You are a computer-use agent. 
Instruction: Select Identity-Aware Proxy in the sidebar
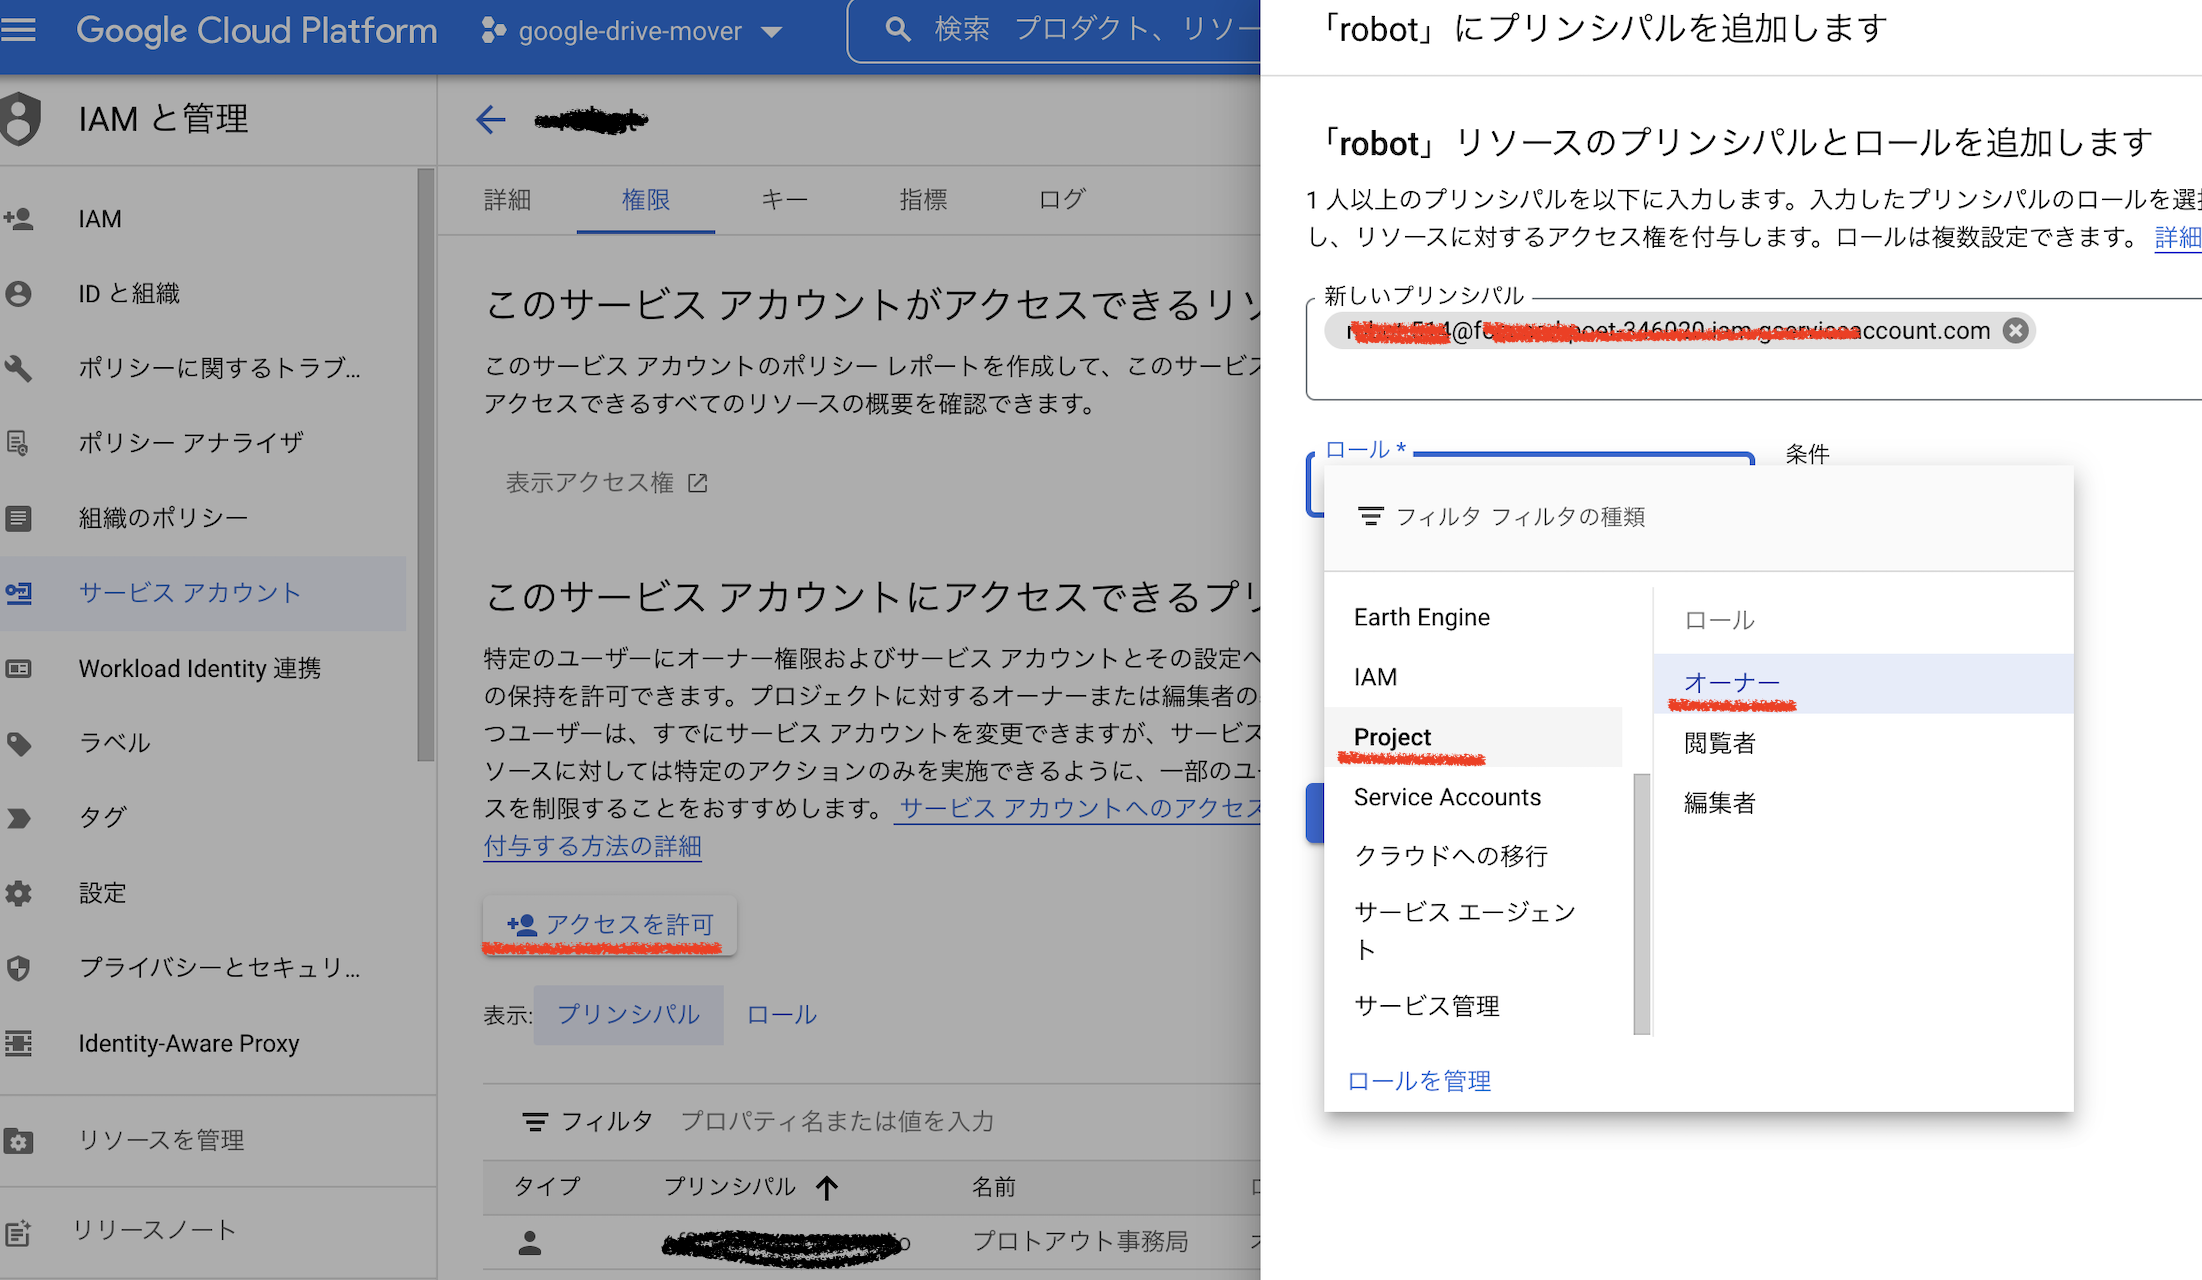point(188,1043)
